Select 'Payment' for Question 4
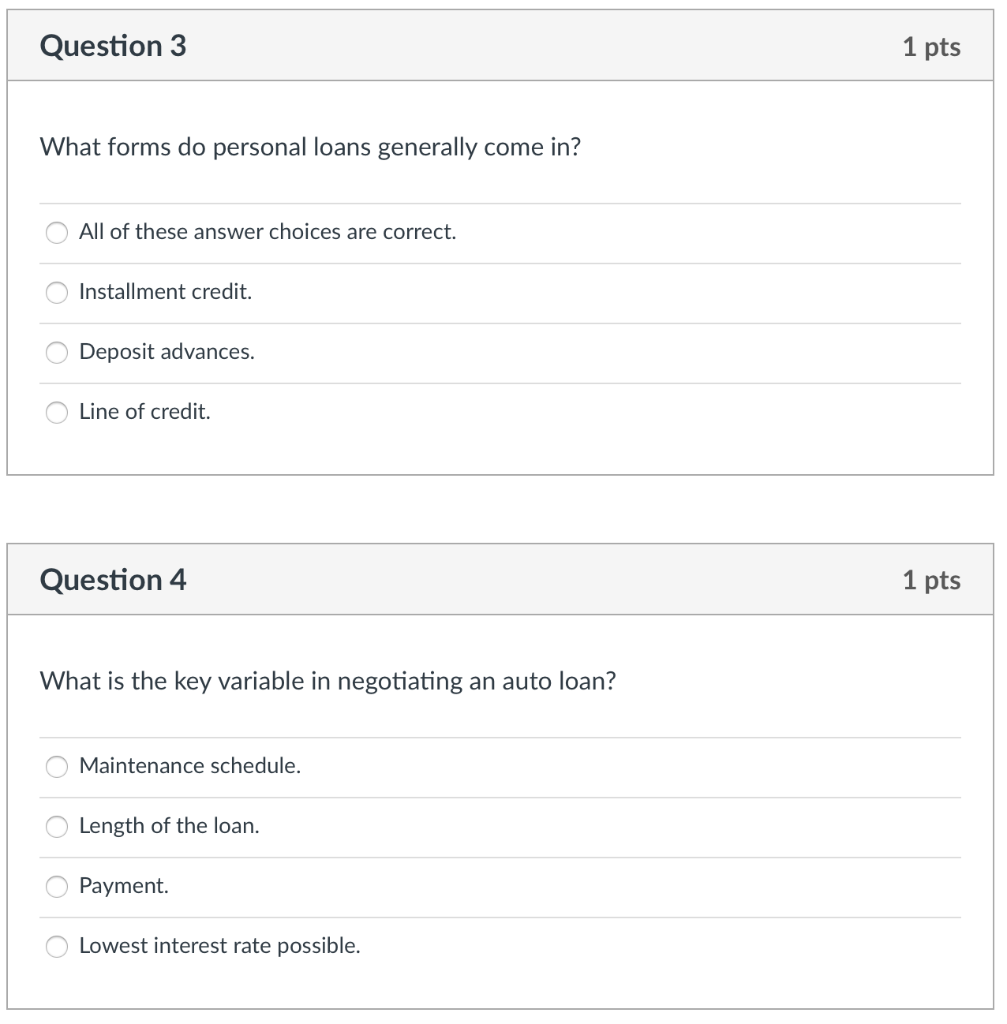The image size is (1007, 1024). (56, 886)
